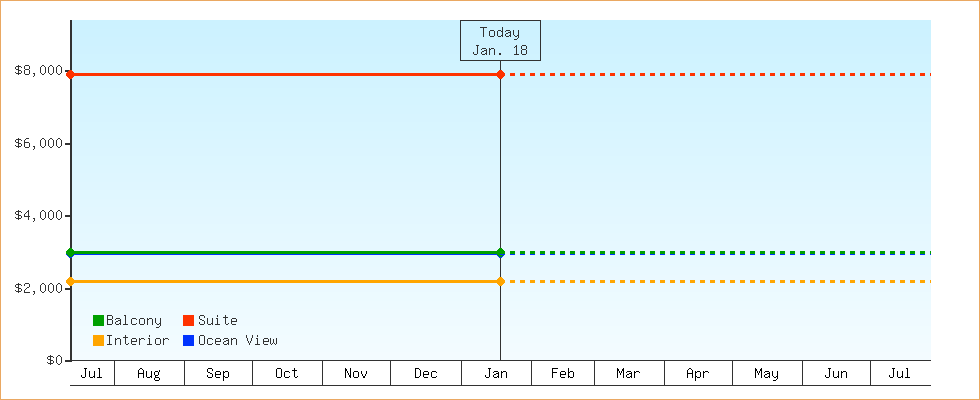
Task: Click the orange Interior legend swatch
Action: click(x=98, y=341)
